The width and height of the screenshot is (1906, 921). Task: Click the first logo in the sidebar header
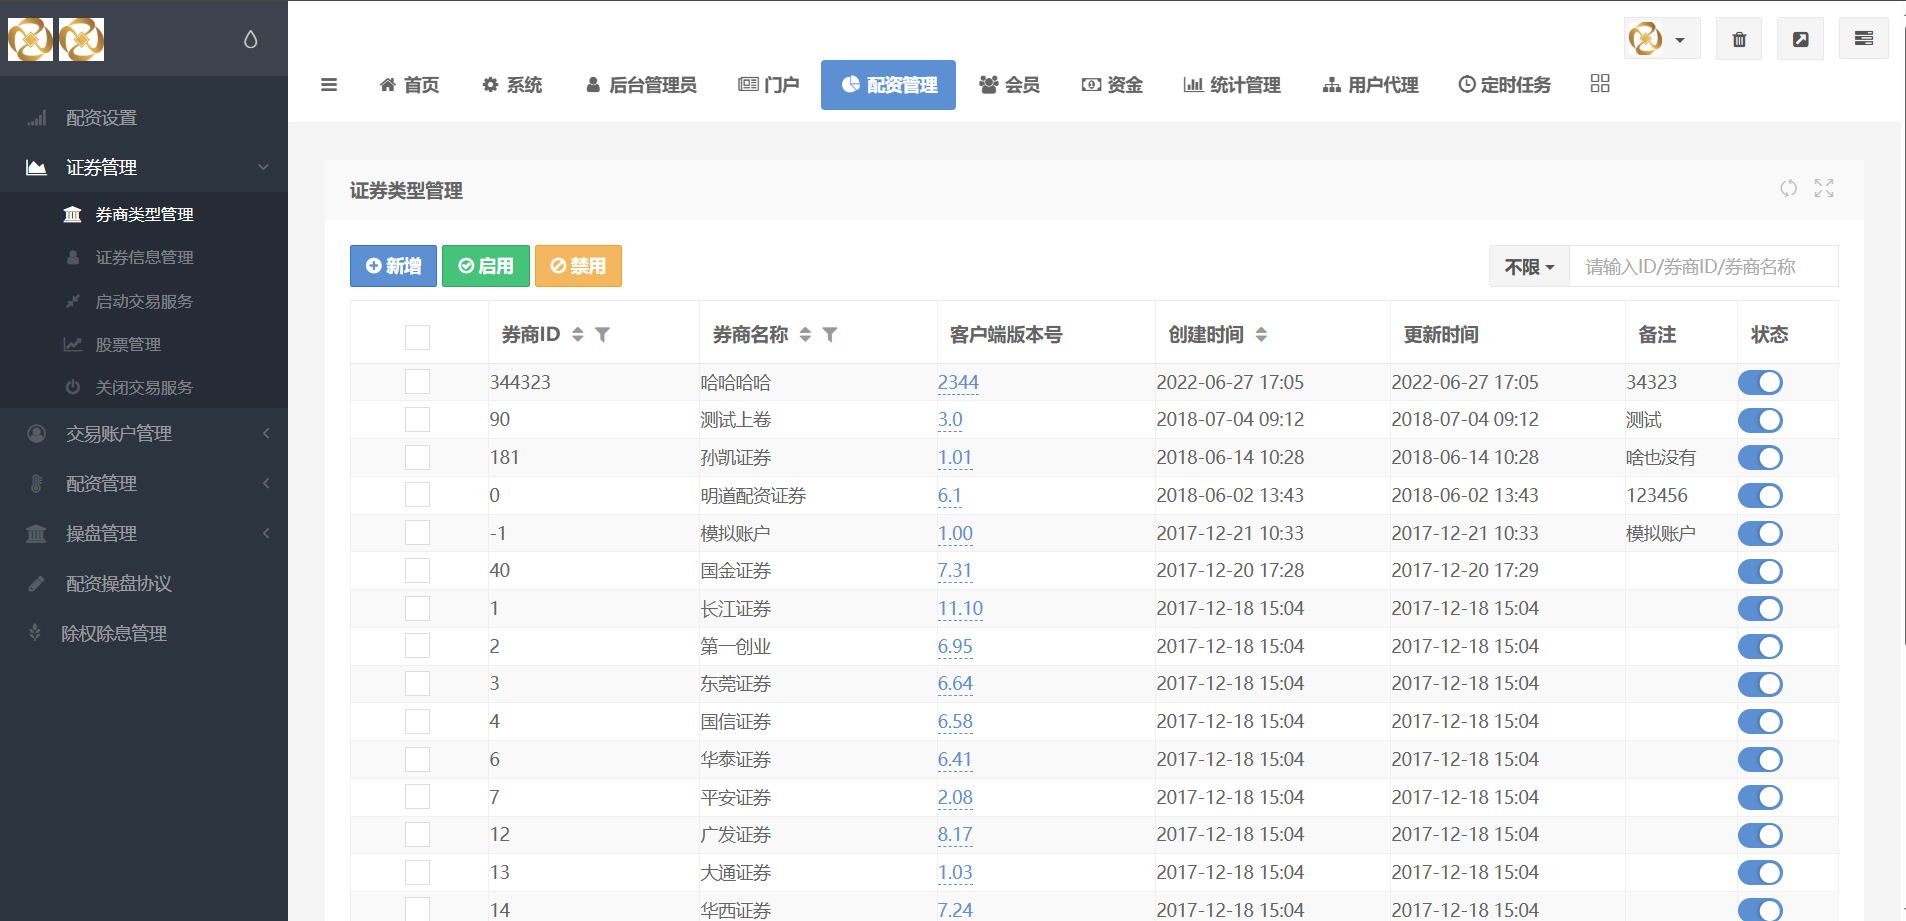[x=30, y=40]
